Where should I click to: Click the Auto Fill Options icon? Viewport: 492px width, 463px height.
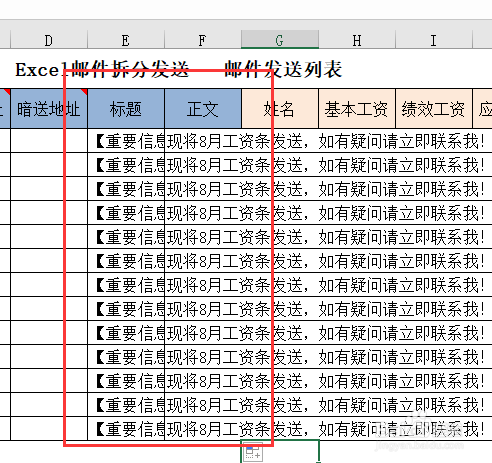pyautogui.click(x=253, y=452)
